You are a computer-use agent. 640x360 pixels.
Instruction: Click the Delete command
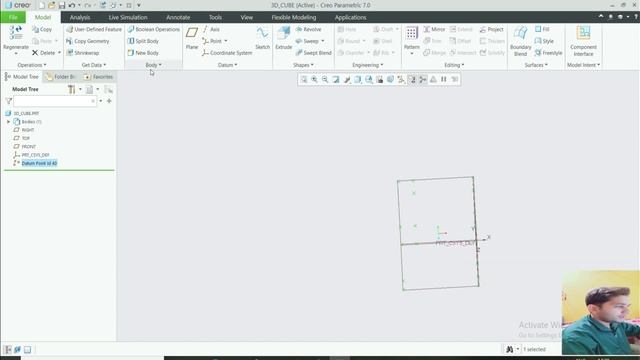[43, 53]
